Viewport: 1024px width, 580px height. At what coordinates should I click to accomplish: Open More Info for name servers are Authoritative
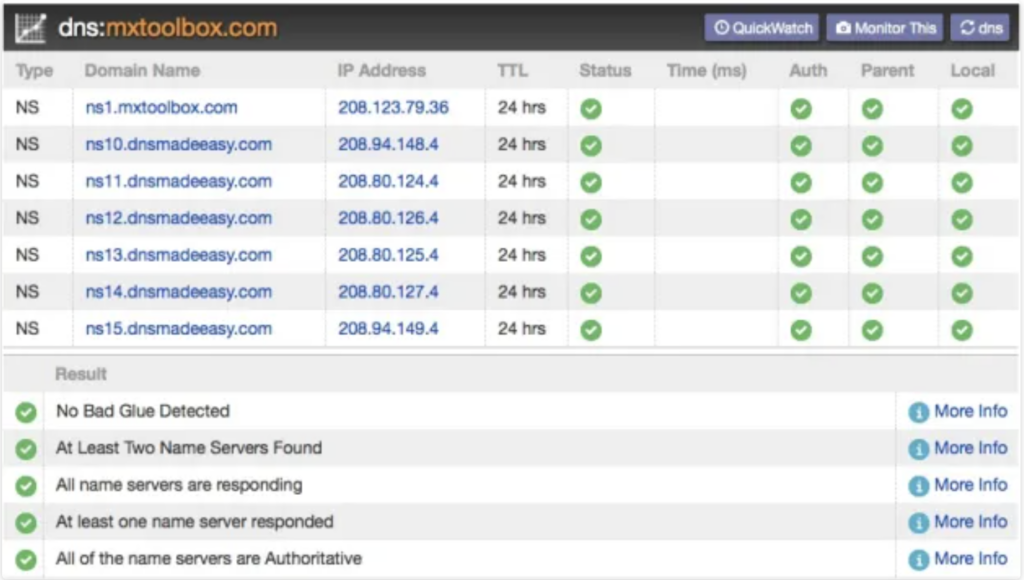click(x=958, y=559)
